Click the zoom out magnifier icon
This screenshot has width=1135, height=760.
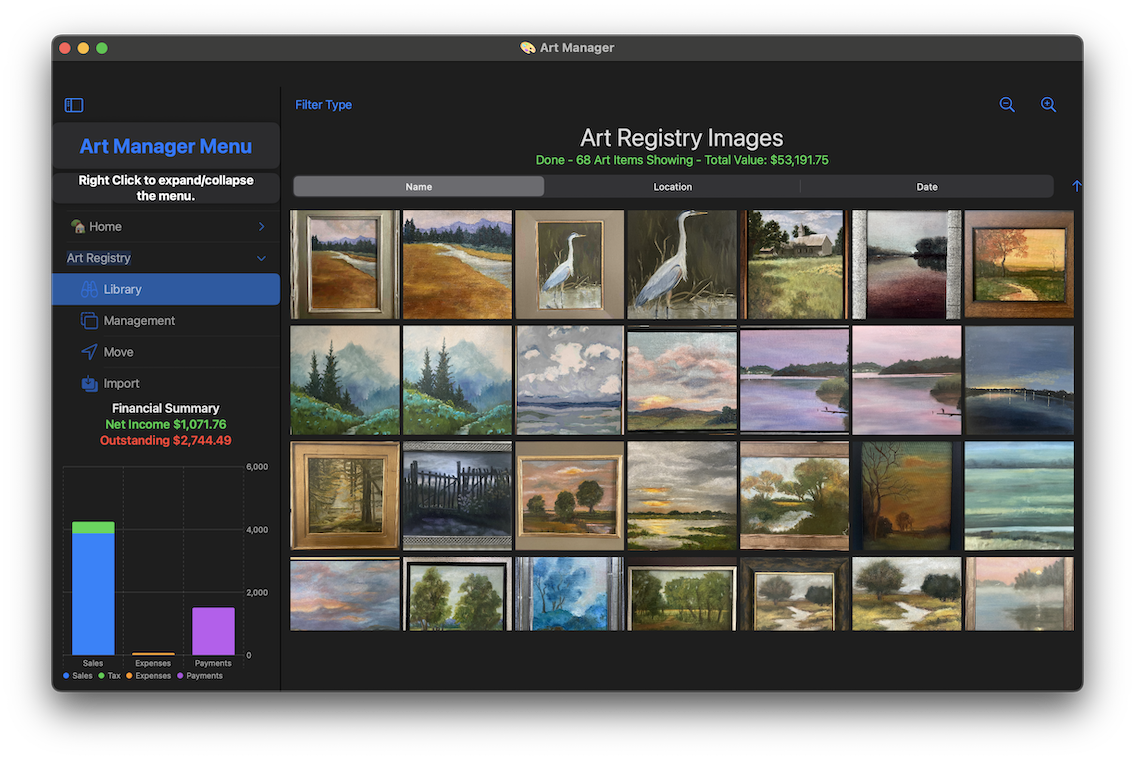point(1007,105)
